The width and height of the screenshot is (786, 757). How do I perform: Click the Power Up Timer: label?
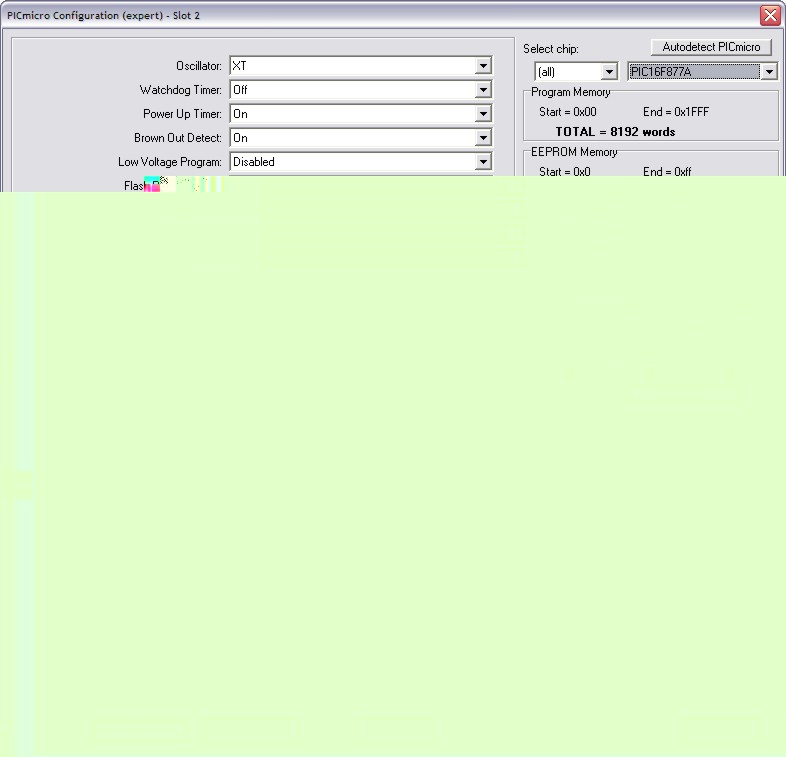pos(182,114)
